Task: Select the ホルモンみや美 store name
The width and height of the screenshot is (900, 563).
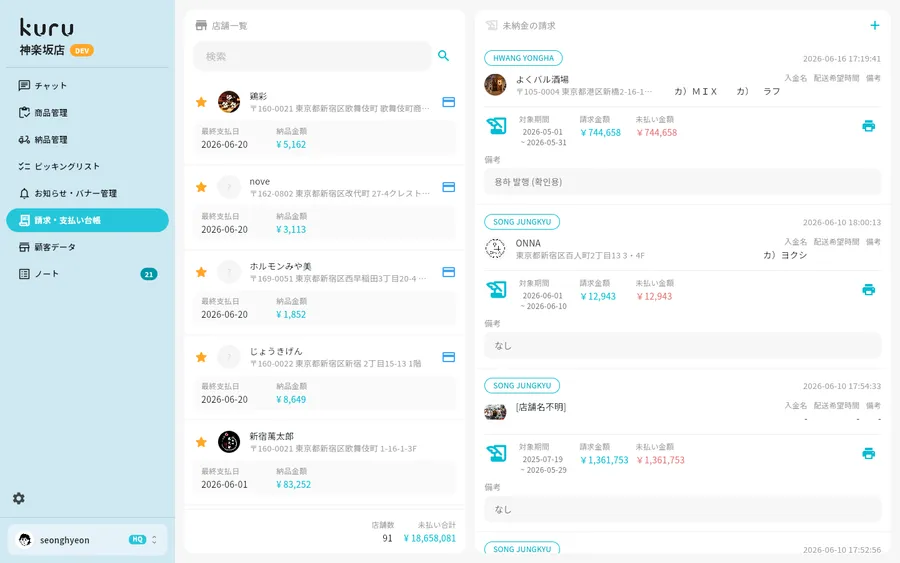Action: click(280, 266)
